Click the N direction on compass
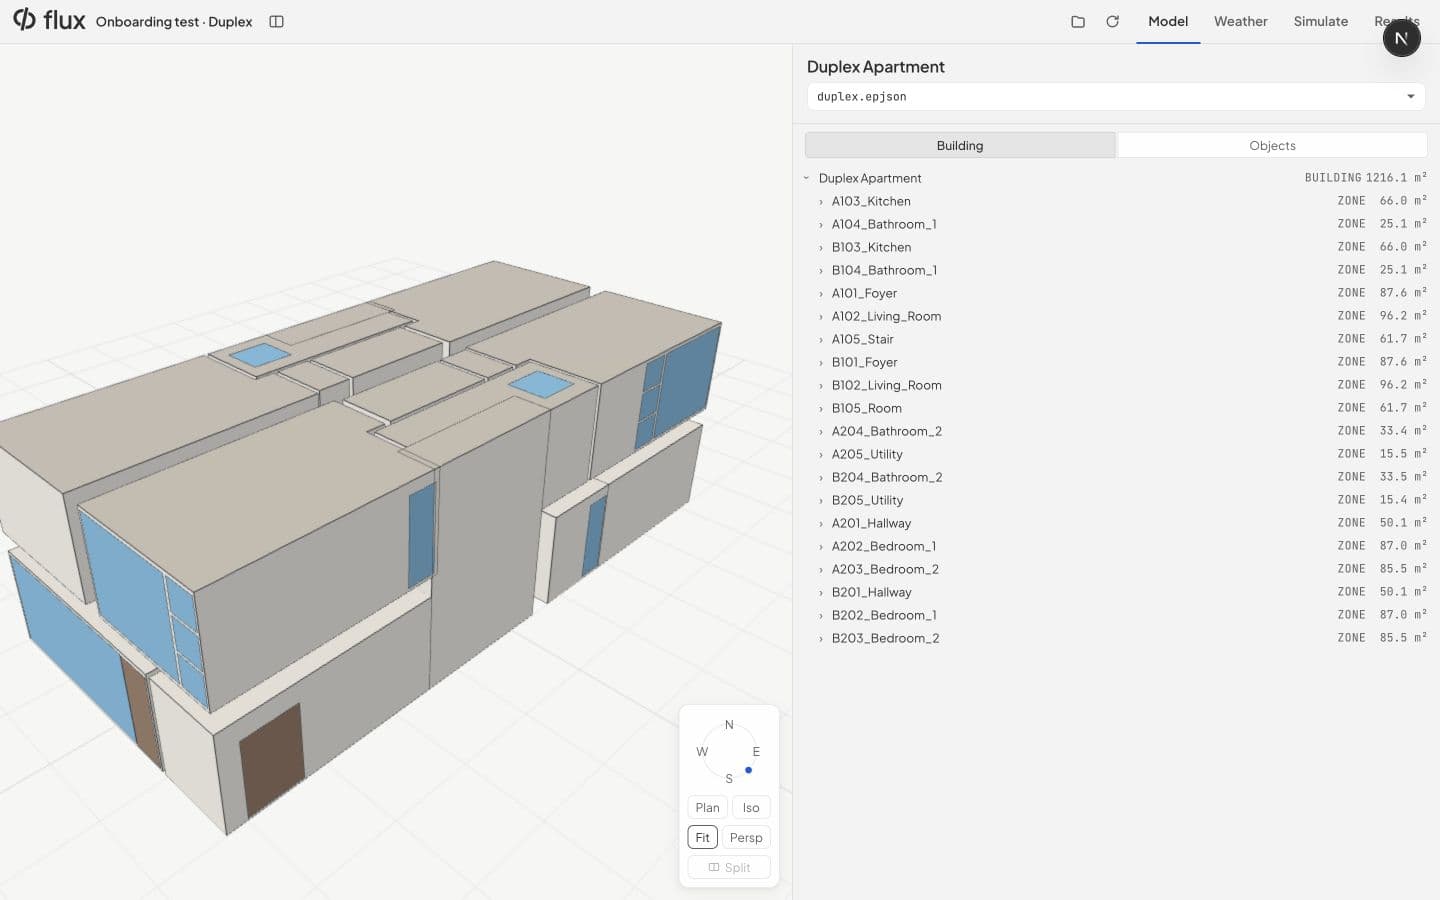 (729, 724)
